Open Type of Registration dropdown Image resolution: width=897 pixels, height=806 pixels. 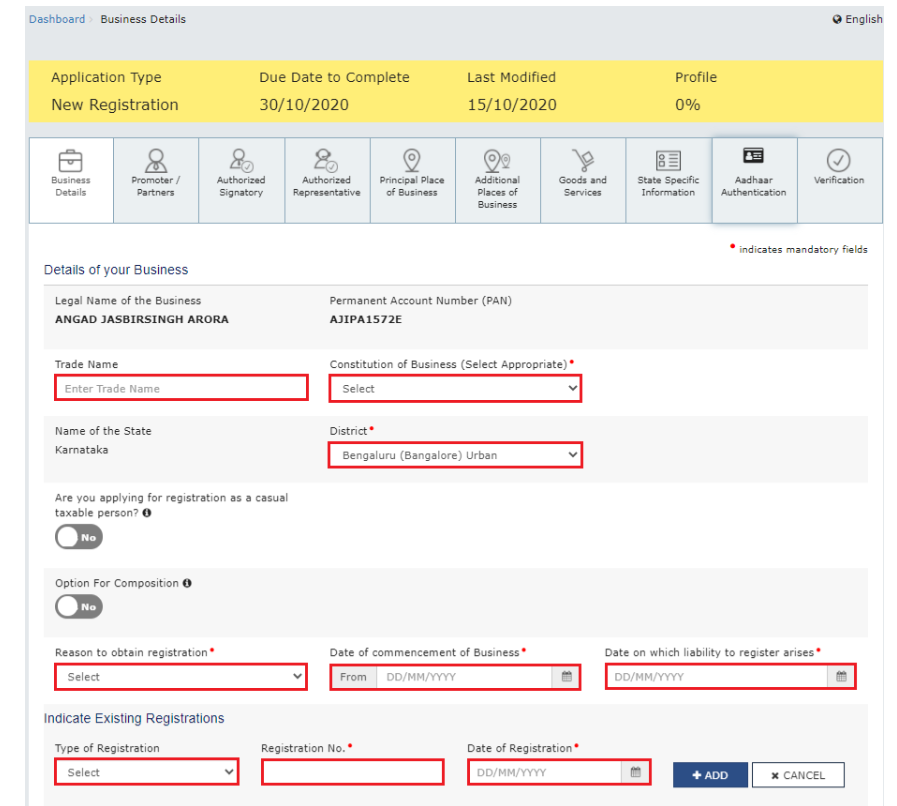[146, 772]
